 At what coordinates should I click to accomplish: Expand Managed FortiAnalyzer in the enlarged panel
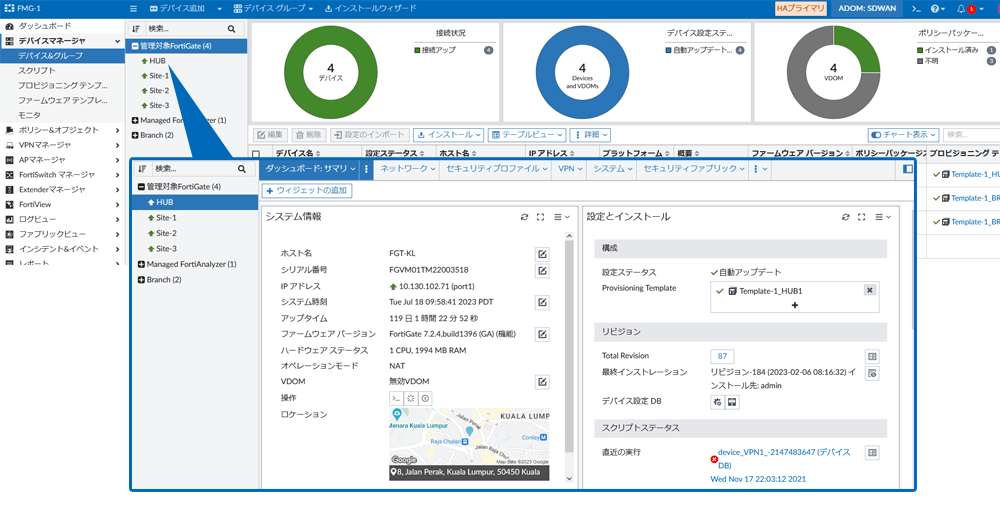click(x=142, y=264)
